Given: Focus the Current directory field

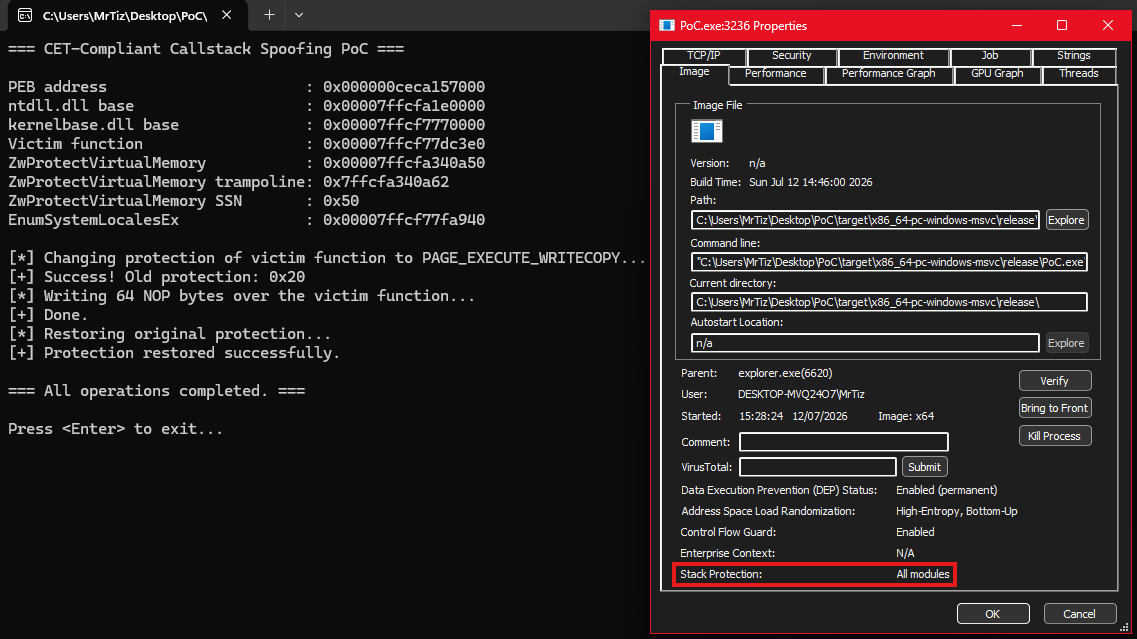Looking at the screenshot, I should click(x=889, y=302).
